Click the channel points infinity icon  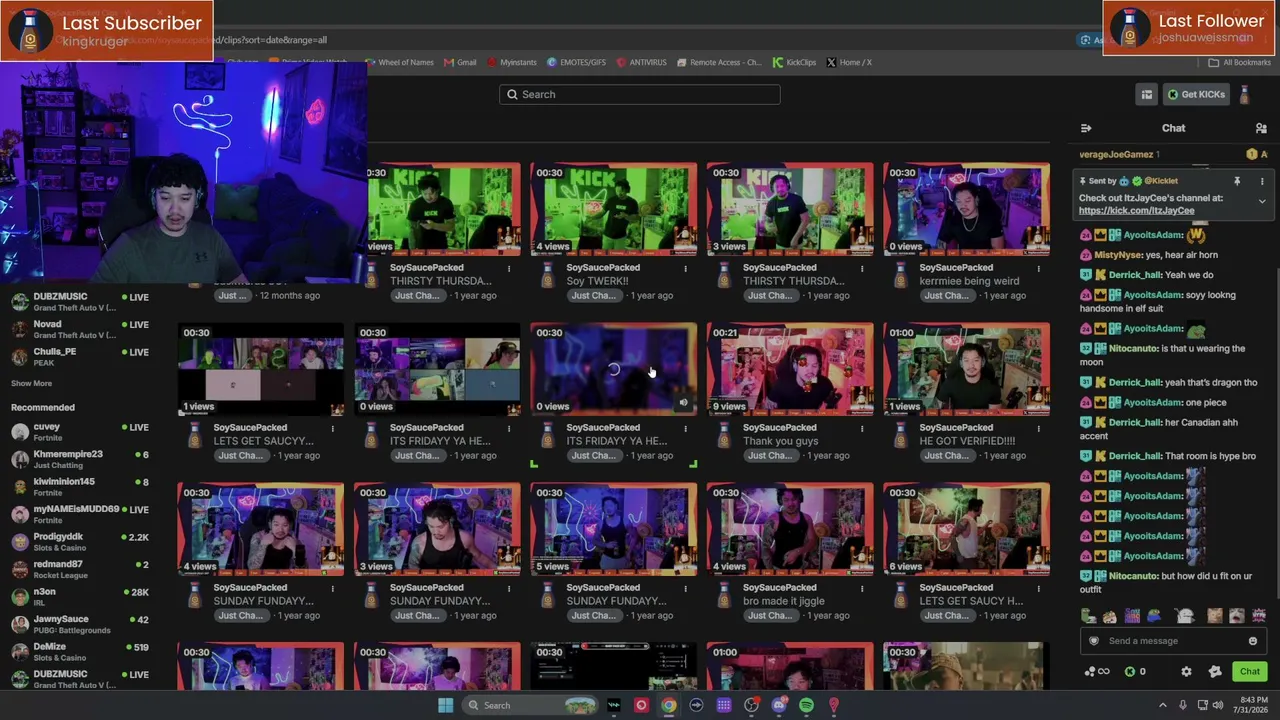1097,672
